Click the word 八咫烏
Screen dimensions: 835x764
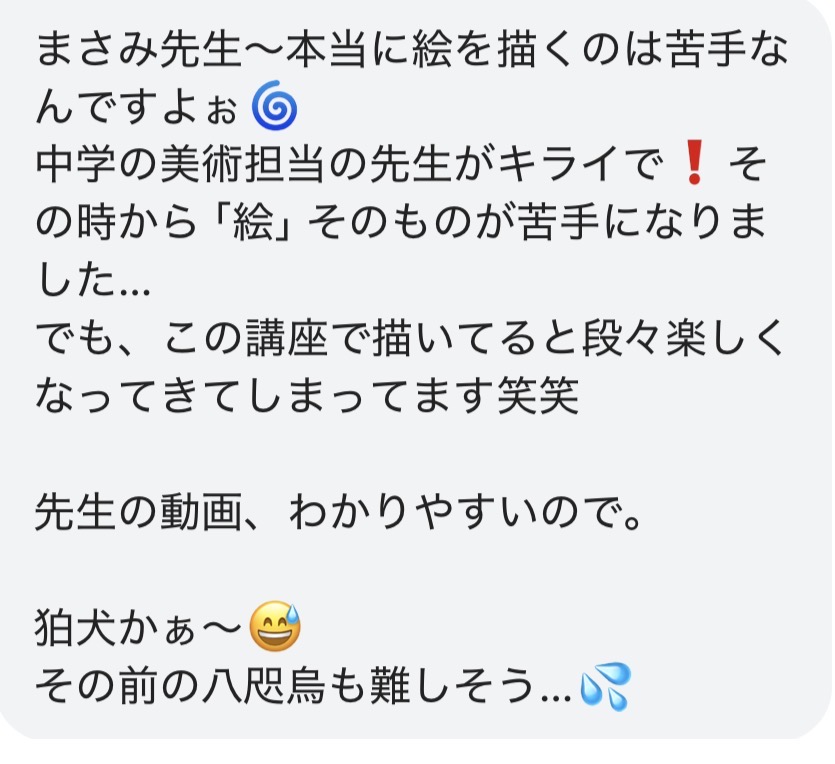[264, 686]
